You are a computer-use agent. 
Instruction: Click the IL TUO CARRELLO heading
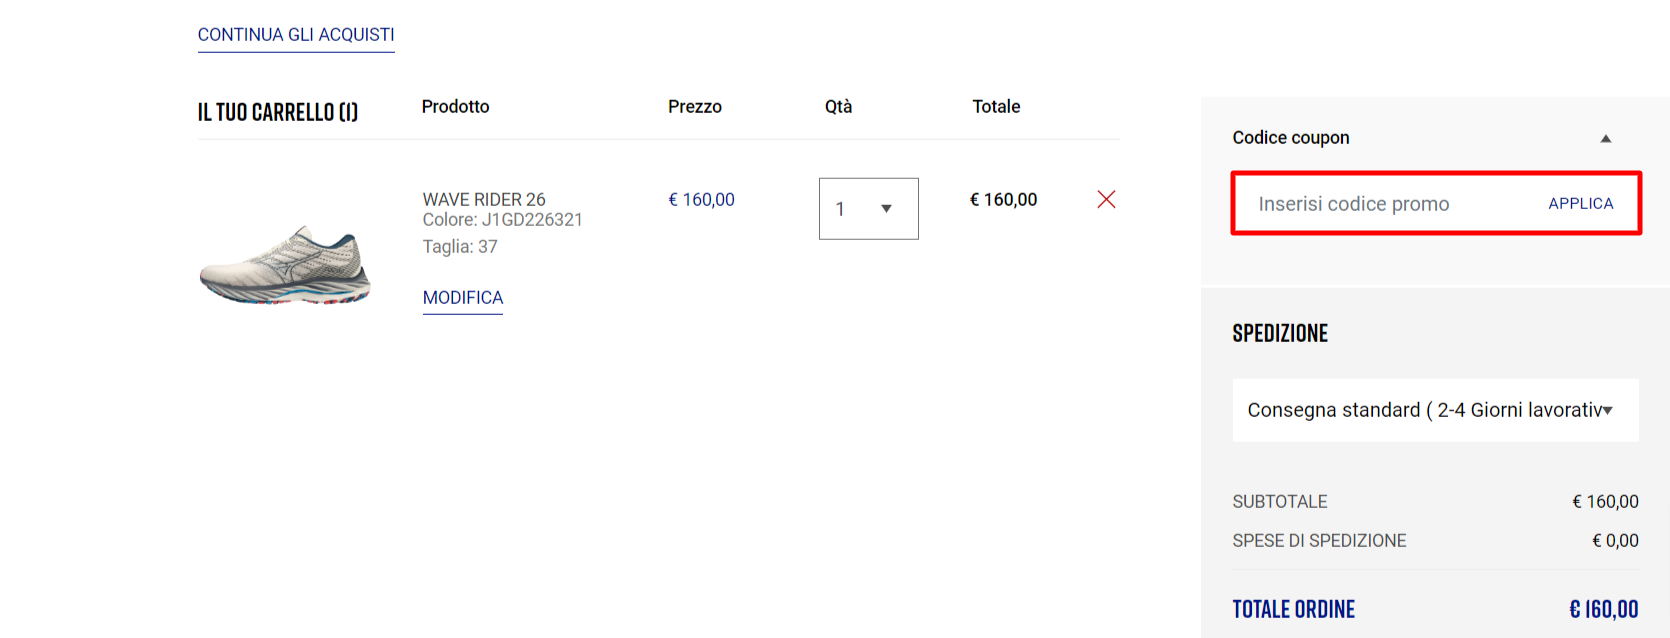278,112
